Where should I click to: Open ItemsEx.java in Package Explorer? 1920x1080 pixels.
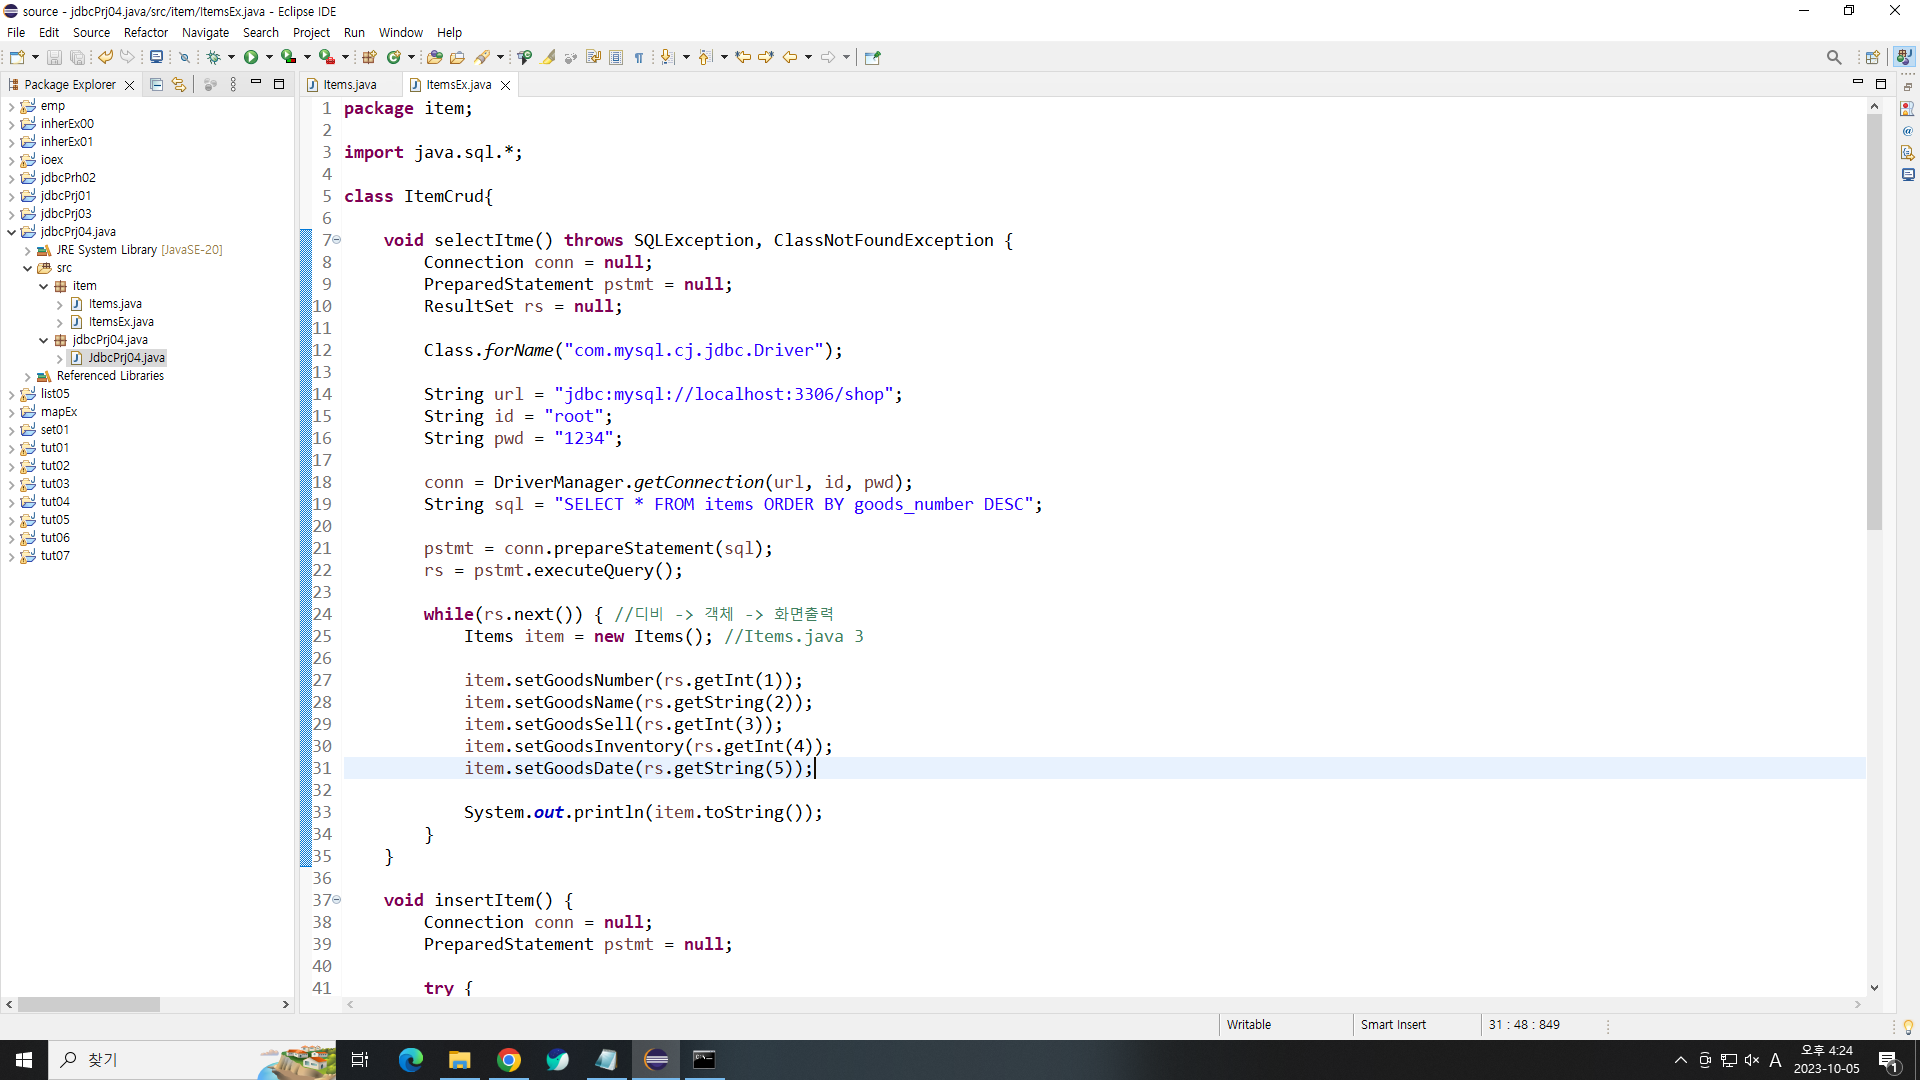tap(120, 322)
